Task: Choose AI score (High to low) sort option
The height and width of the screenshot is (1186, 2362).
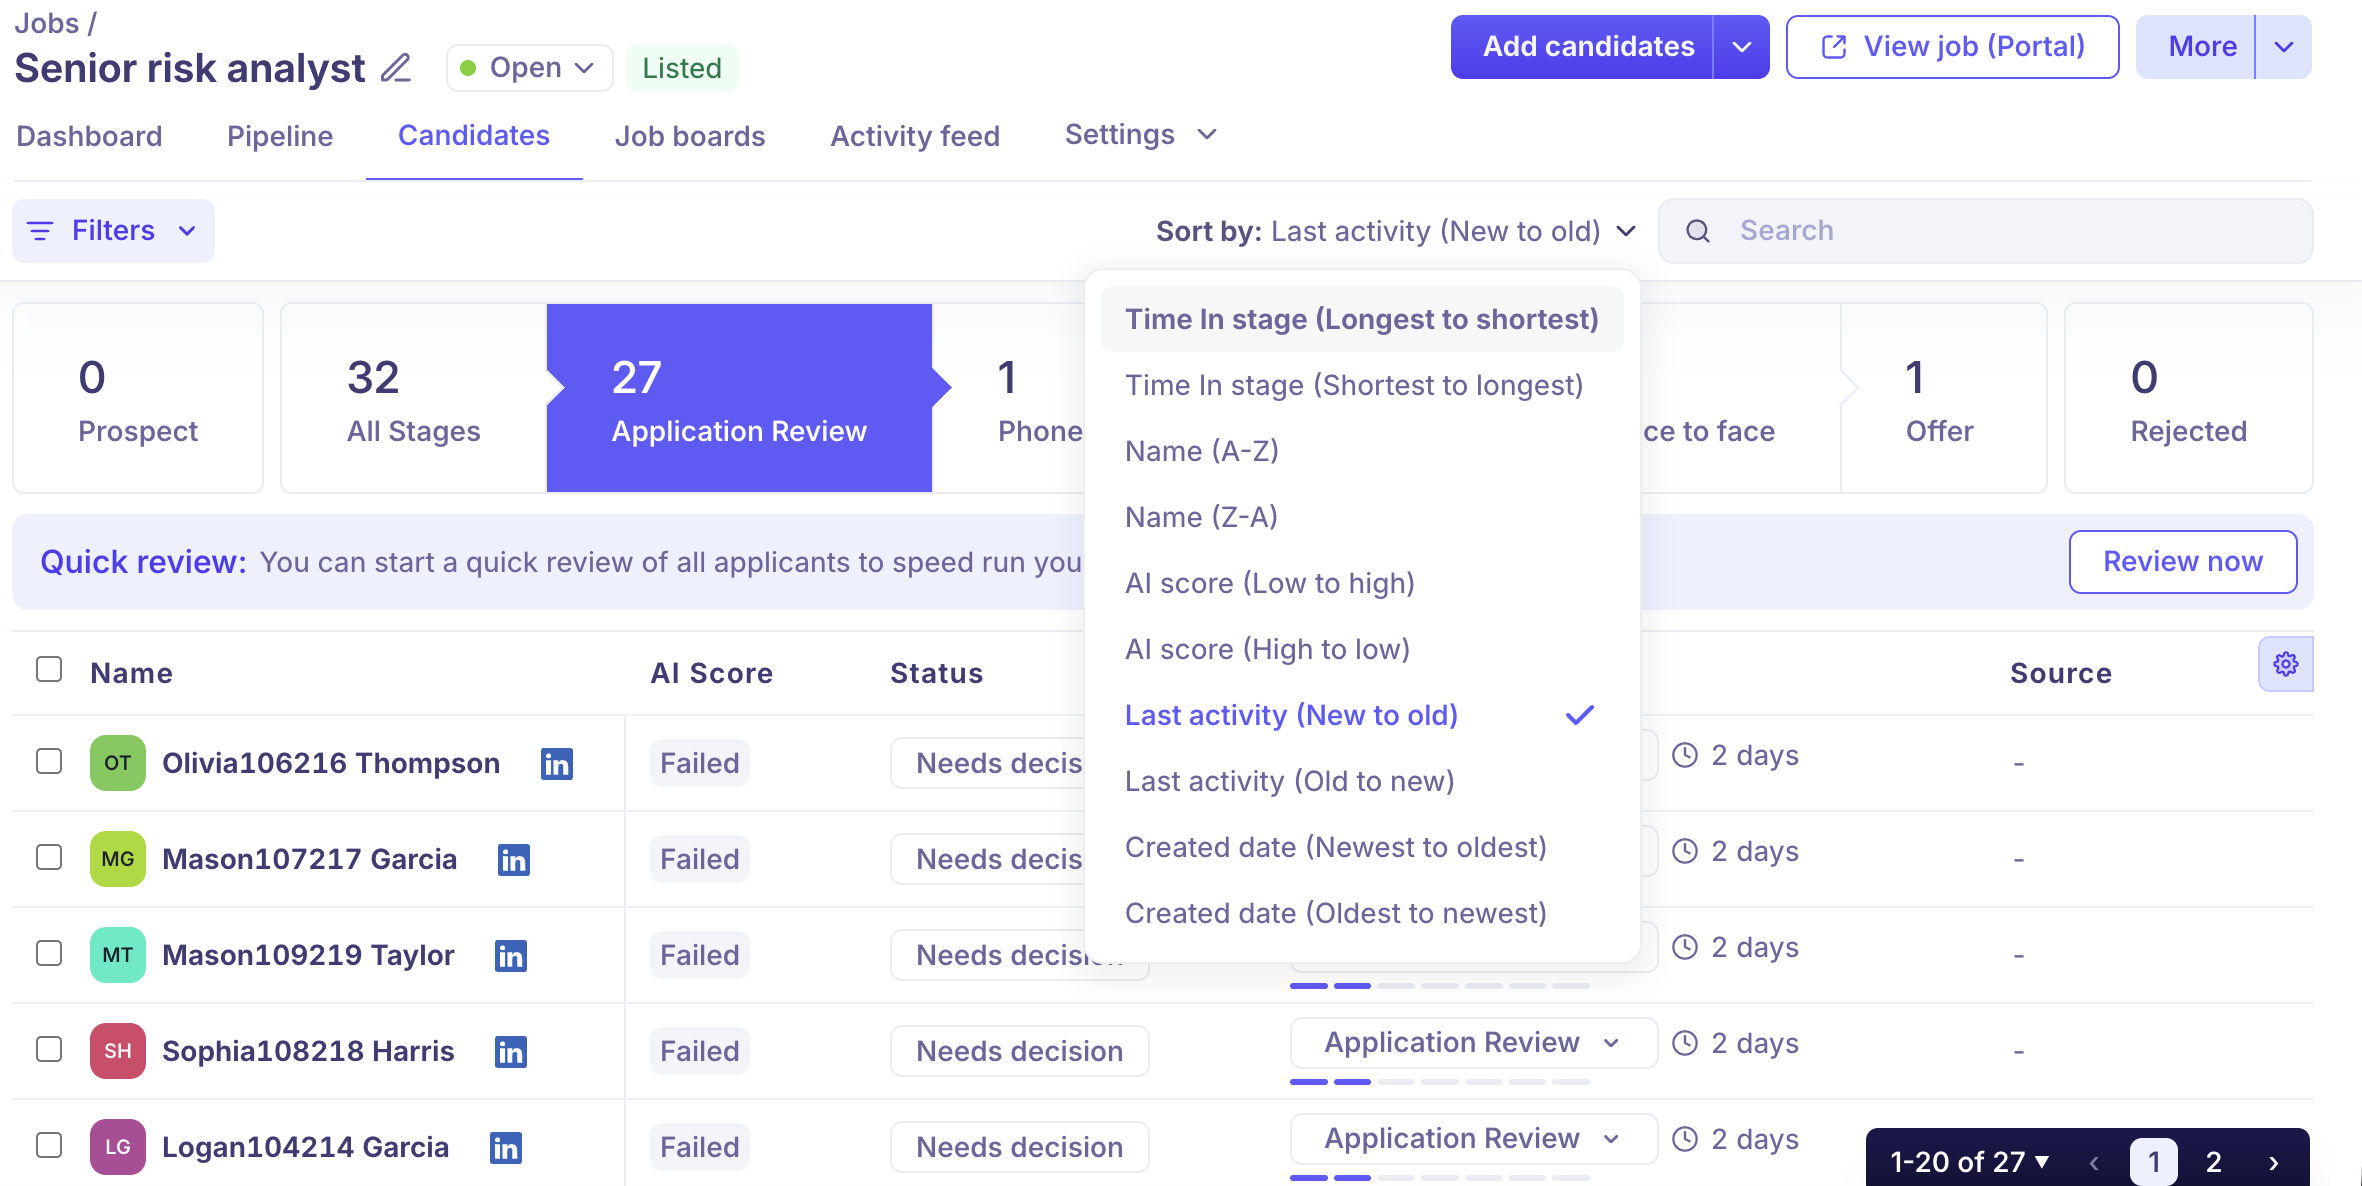Action: [1267, 650]
